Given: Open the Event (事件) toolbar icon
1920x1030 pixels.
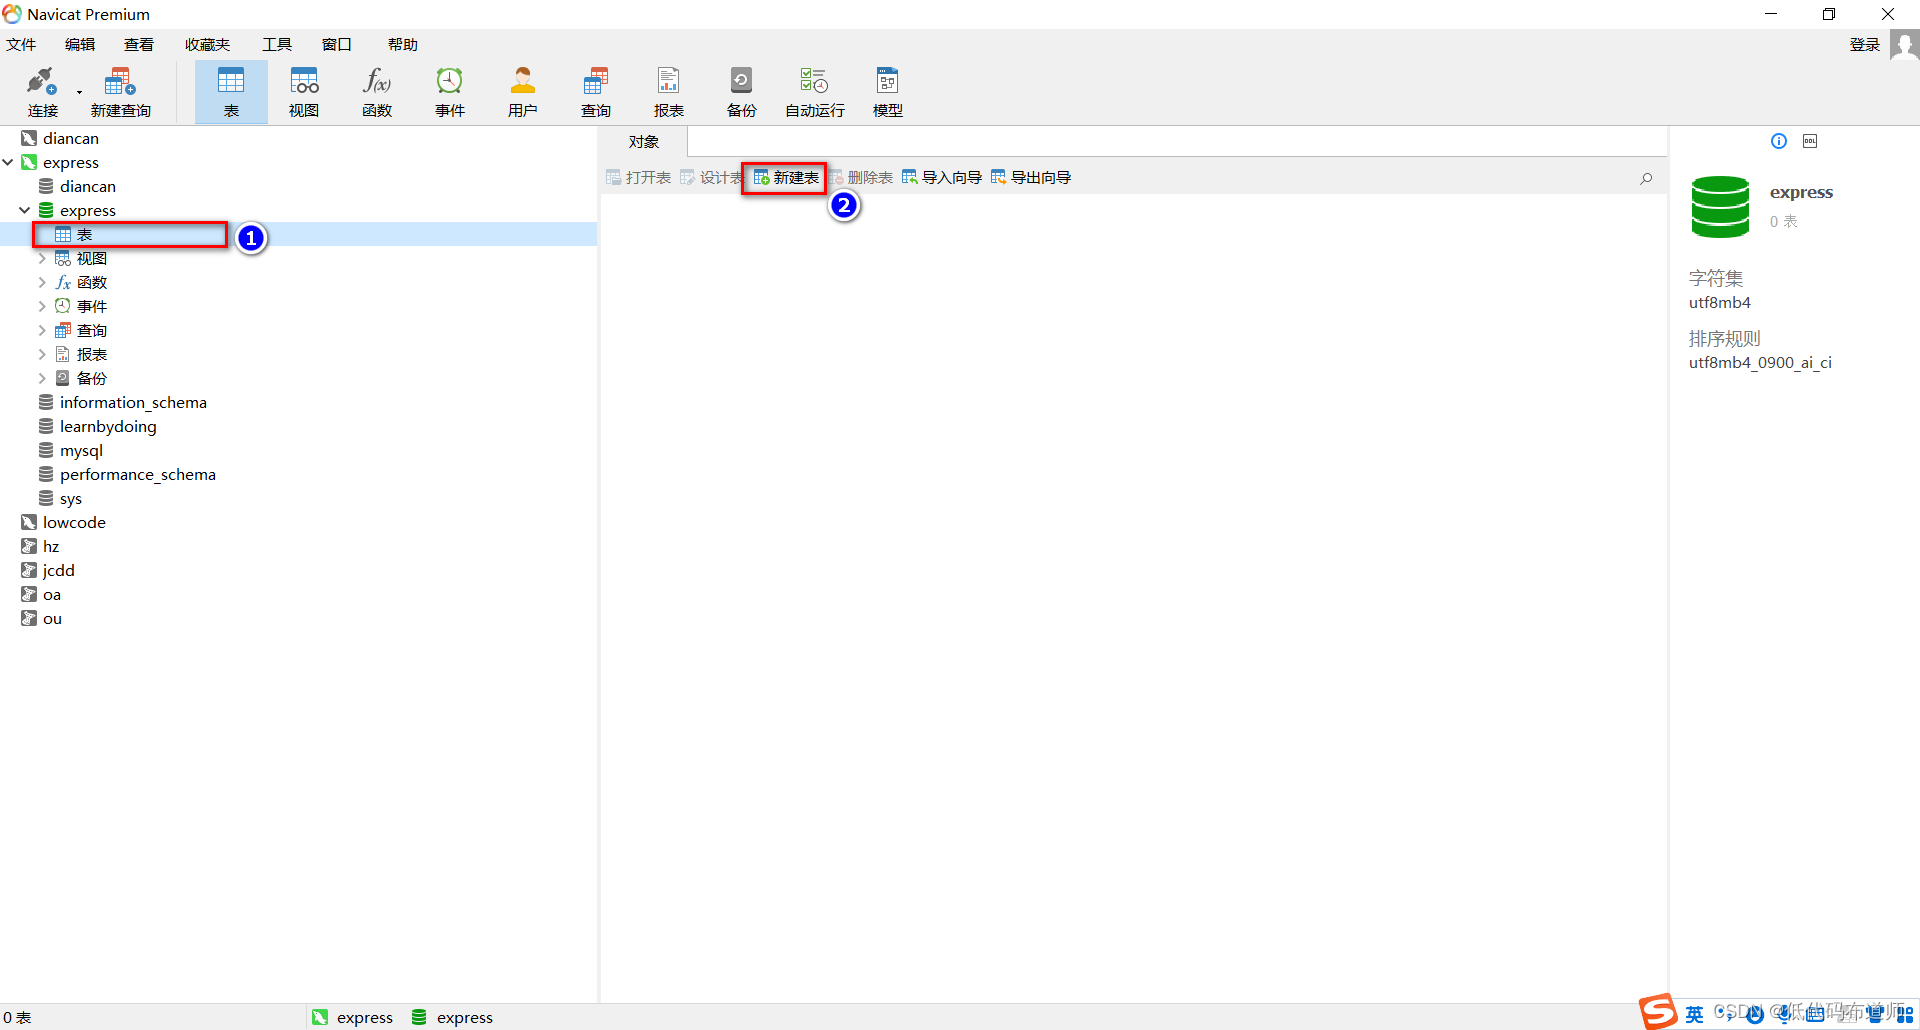Looking at the screenshot, I should [450, 92].
